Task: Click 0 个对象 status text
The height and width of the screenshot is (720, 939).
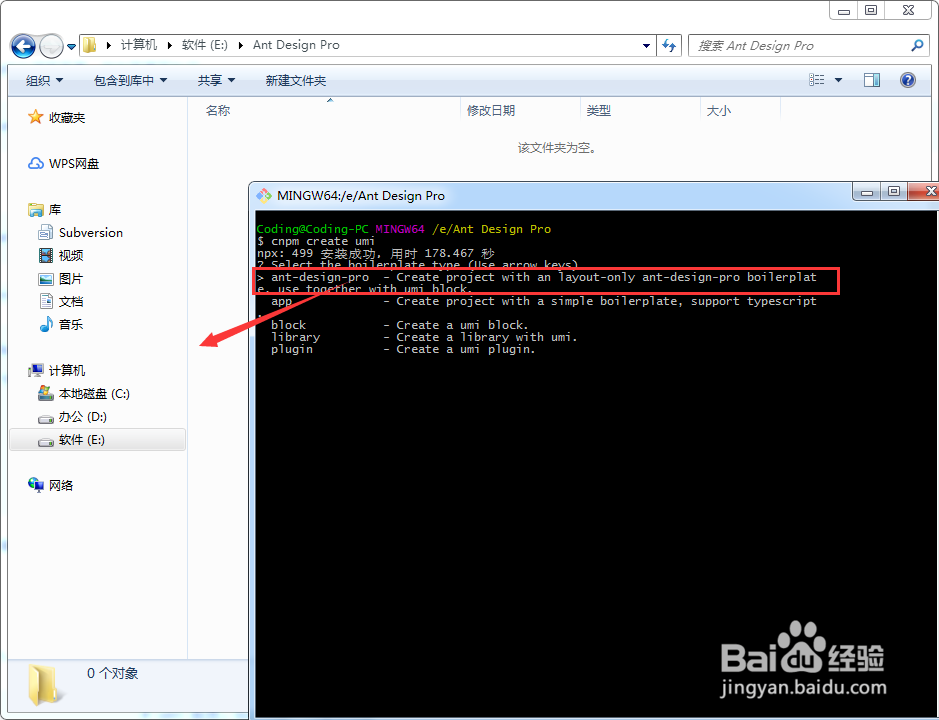Action: click(x=113, y=673)
